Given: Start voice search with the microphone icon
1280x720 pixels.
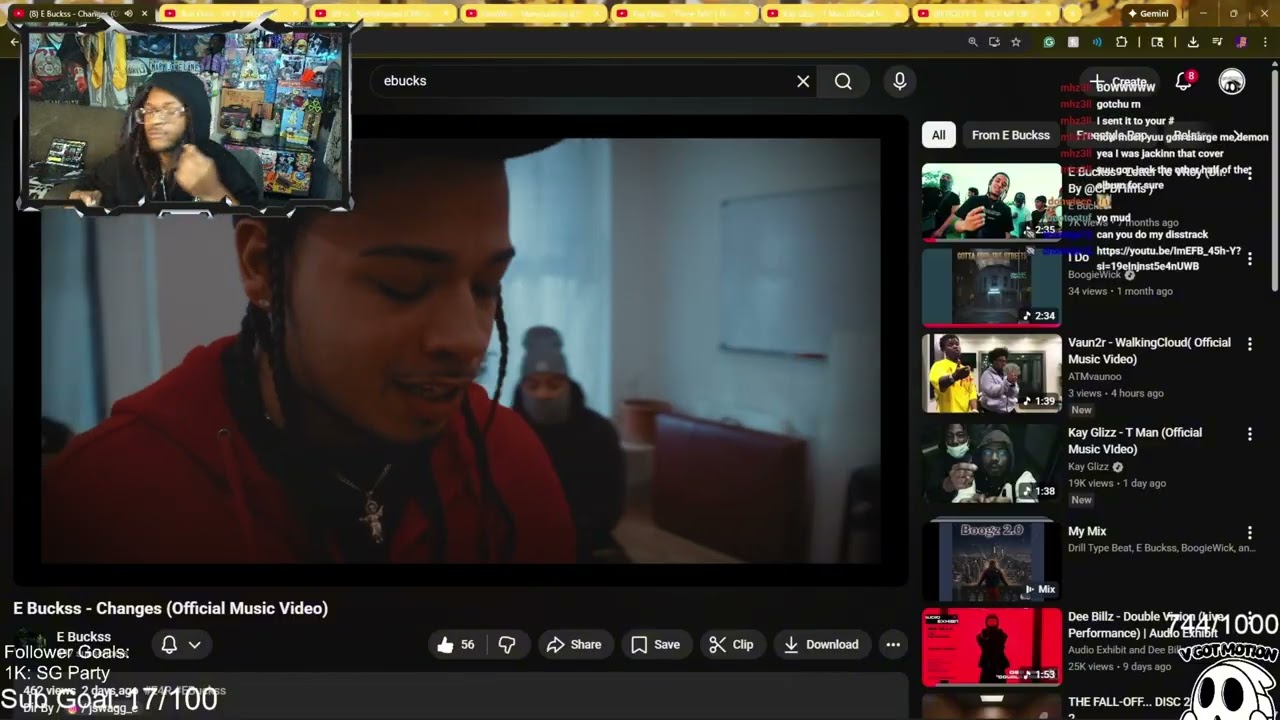Looking at the screenshot, I should point(900,81).
